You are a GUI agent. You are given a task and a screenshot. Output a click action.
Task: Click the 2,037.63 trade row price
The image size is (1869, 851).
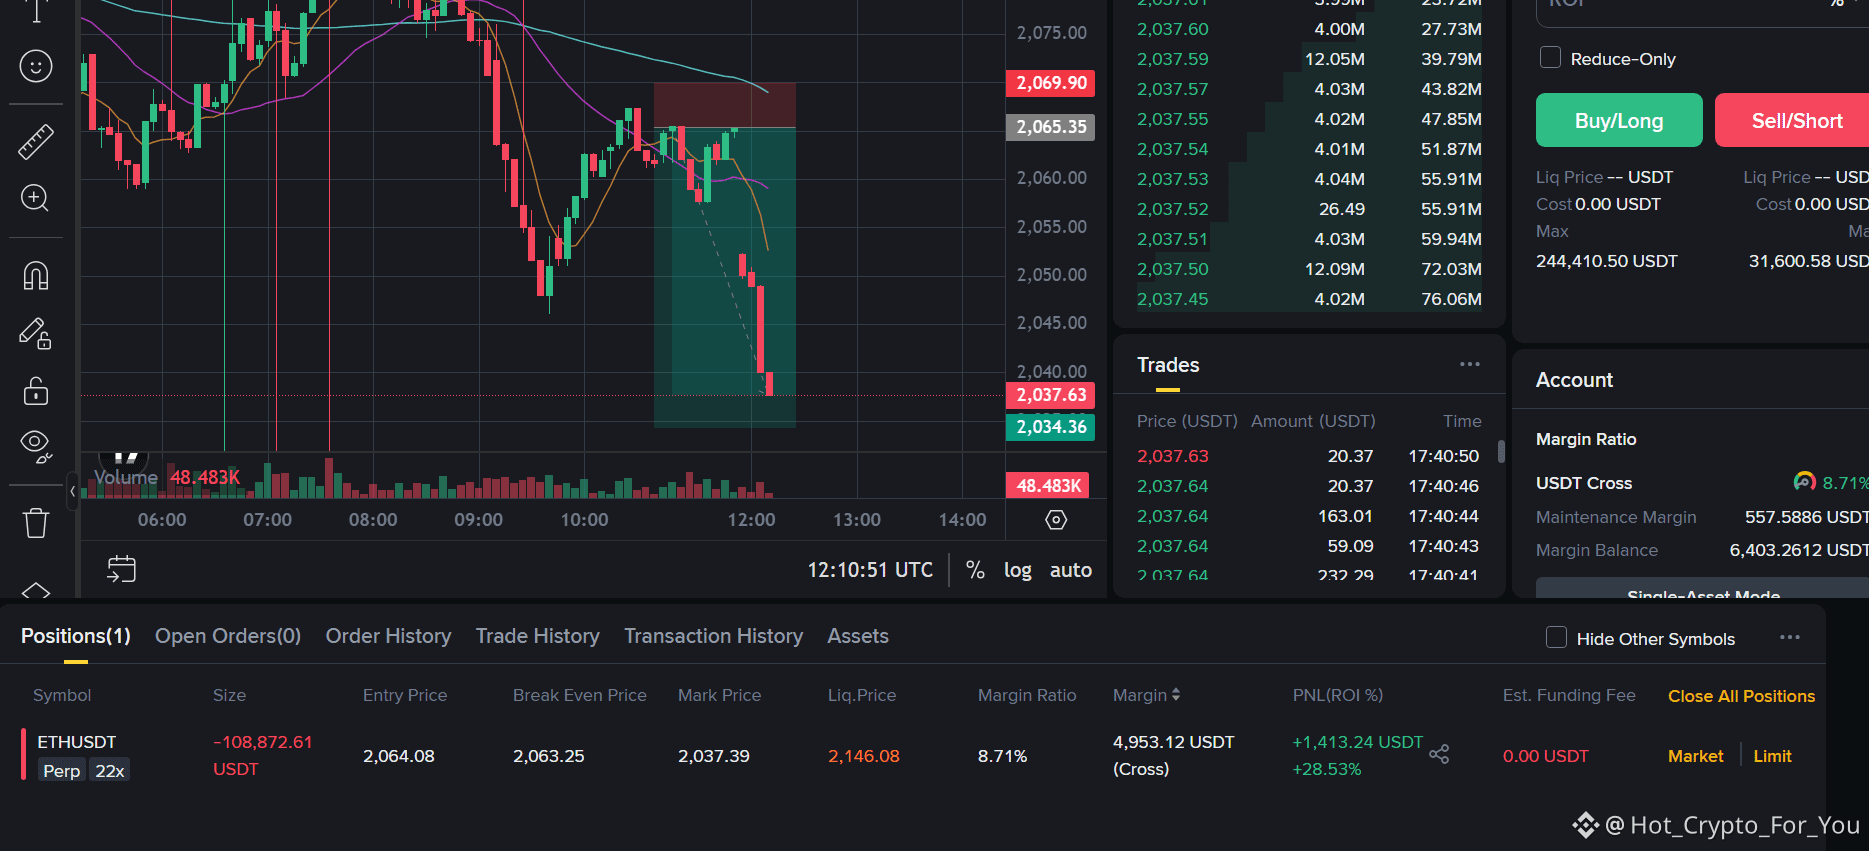1172,456
